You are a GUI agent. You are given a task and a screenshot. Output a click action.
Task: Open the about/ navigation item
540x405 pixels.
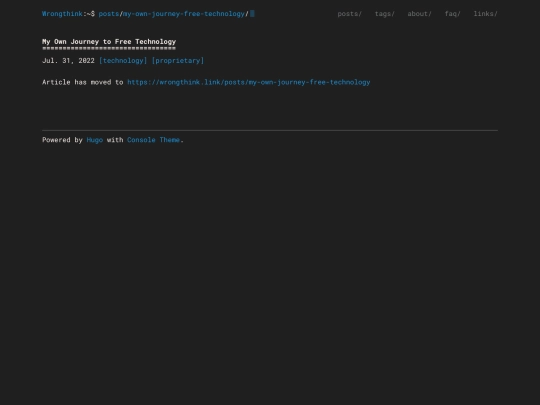(x=419, y=14)
